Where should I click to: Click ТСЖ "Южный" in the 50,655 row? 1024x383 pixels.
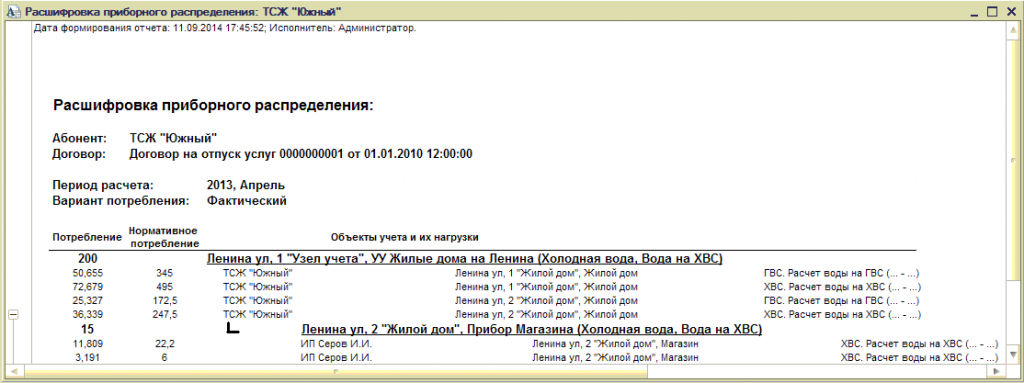pos(257,273)
